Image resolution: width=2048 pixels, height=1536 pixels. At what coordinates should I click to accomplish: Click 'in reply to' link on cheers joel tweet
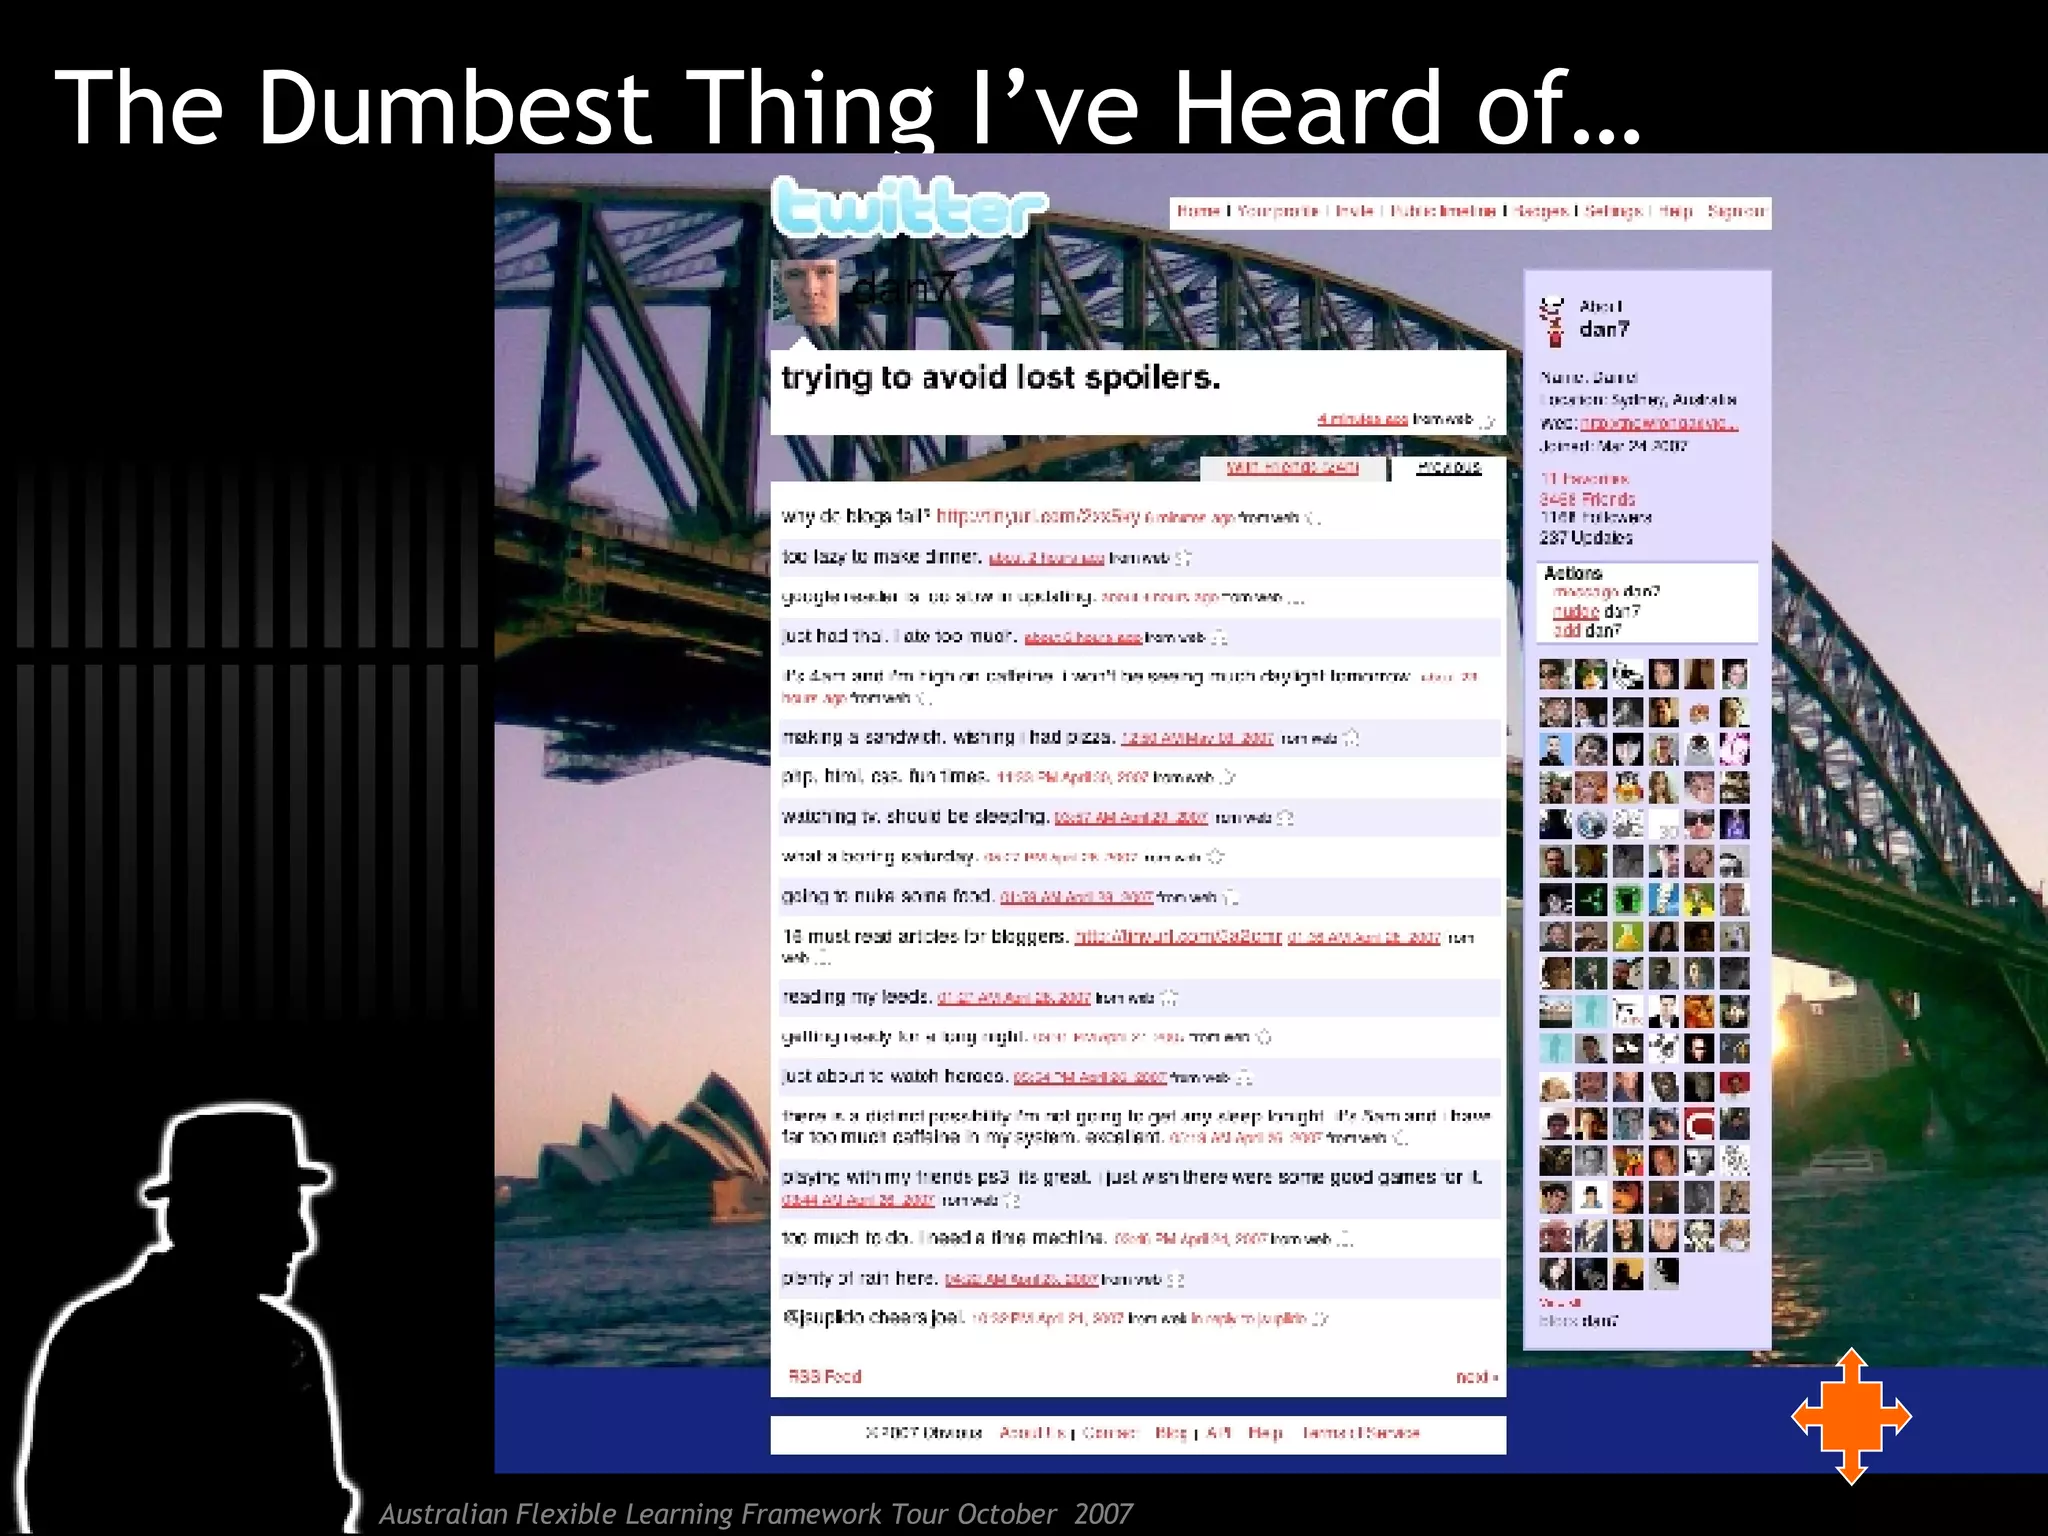click(x=1249, y=1319)
